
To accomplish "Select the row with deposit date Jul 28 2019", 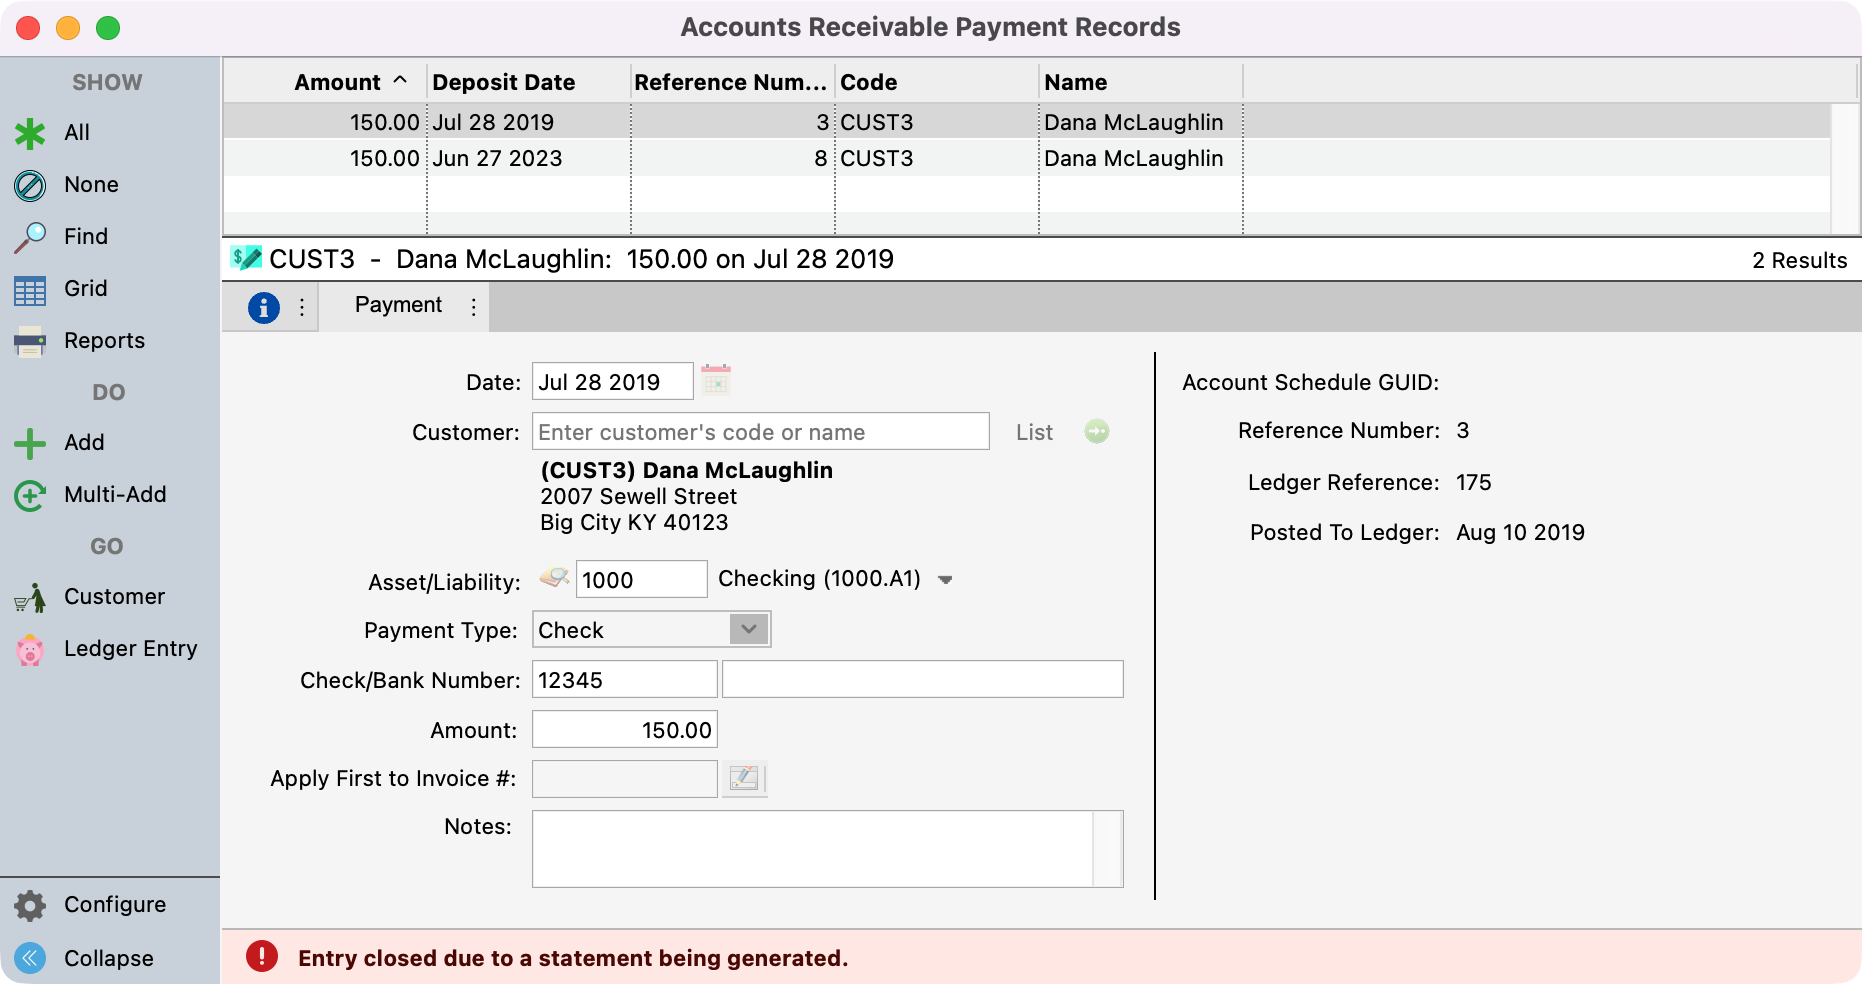I will pyautogui.click(x=1027, y=122).
